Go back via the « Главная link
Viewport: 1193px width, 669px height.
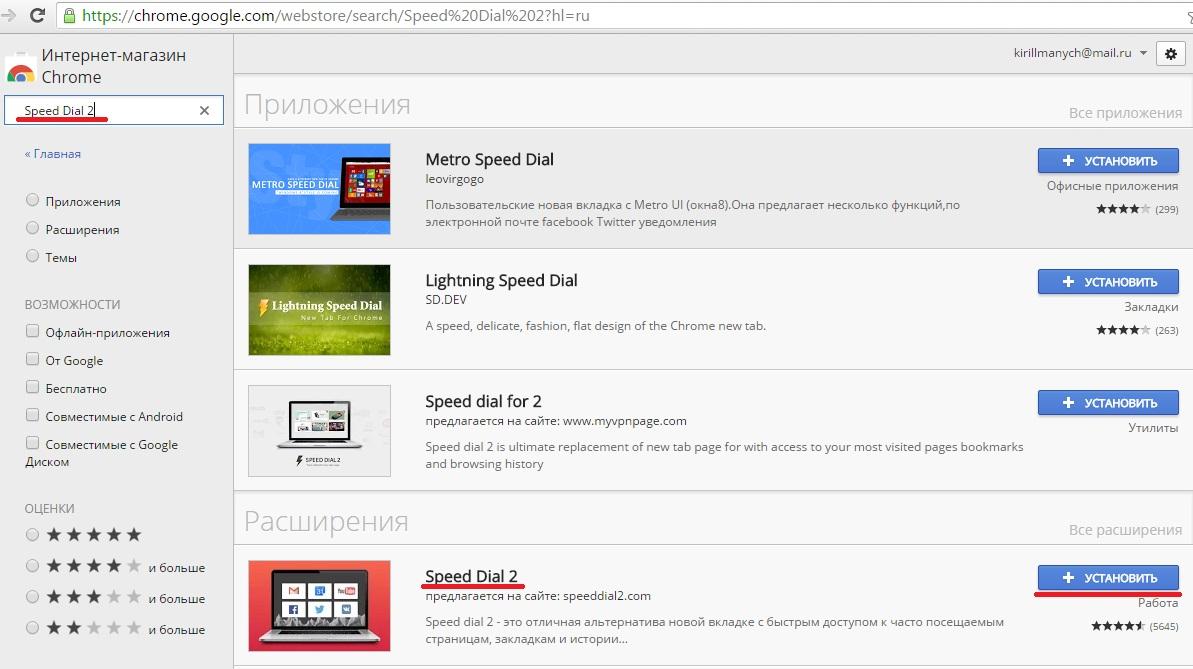52,154
